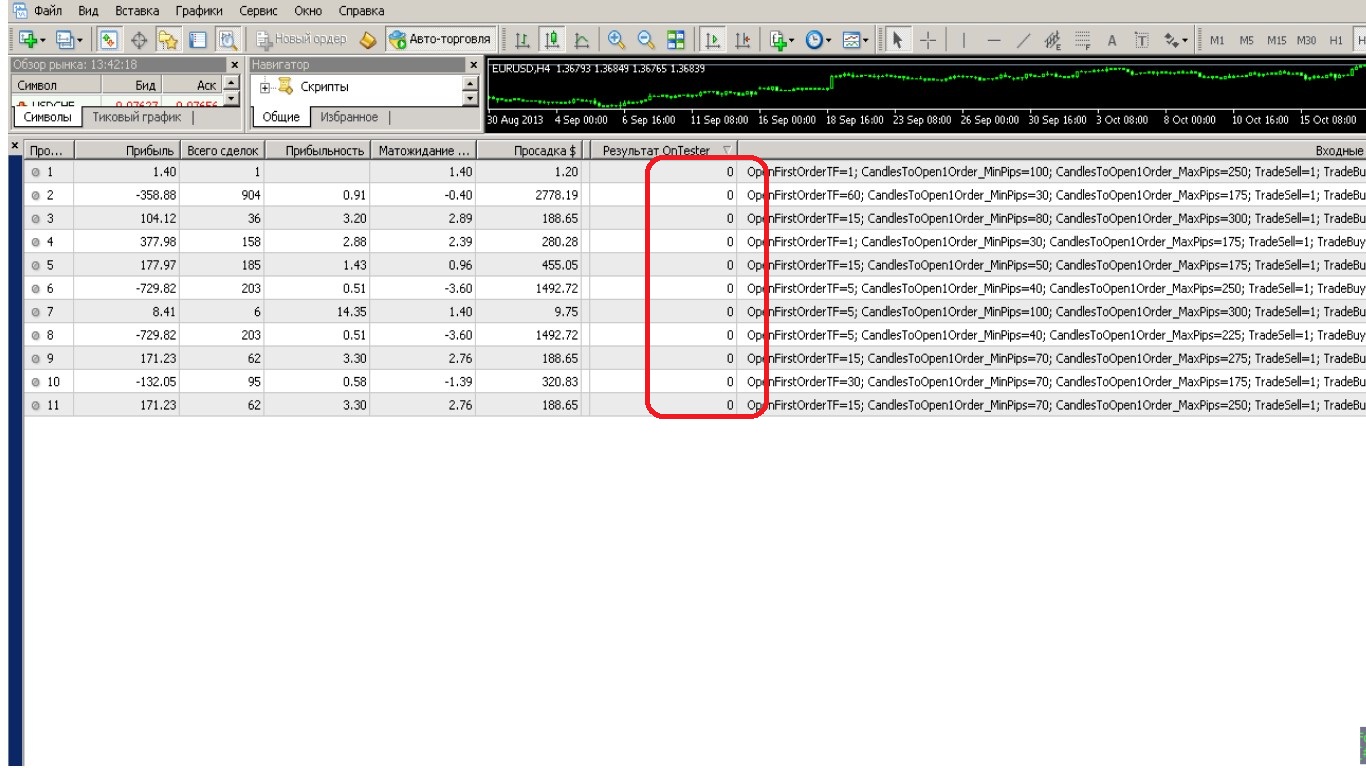Toggle the Auto Scroll chart icon

pyautogui.click(x=712, y=40)
